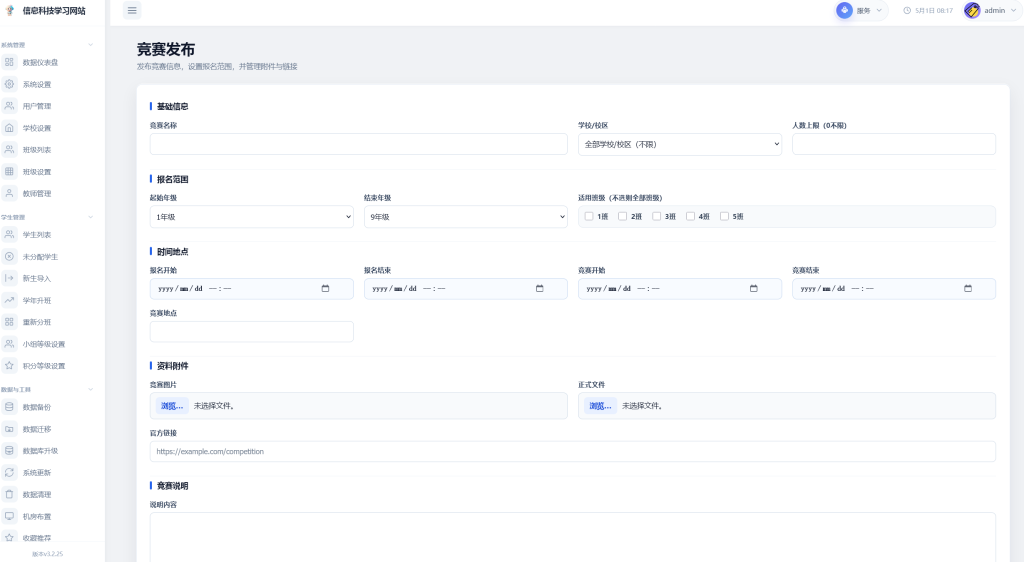
Task: Check the 1班 checkbox
Action: (x=589, y=216)
